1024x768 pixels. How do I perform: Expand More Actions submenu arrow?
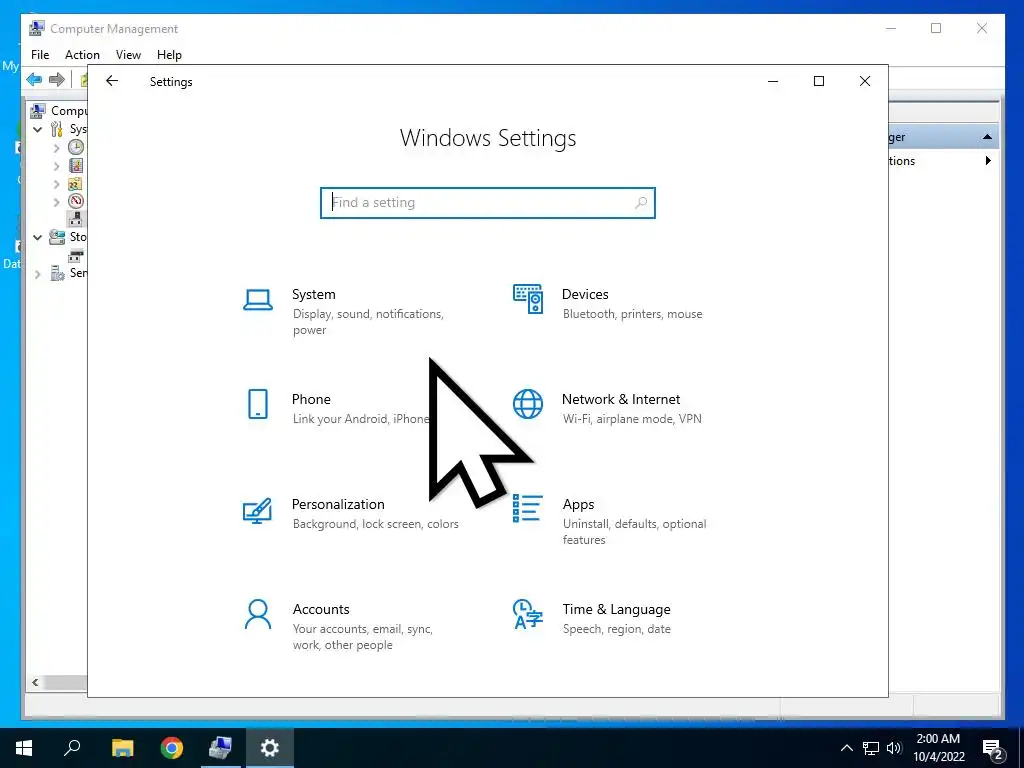pos(988,161)
